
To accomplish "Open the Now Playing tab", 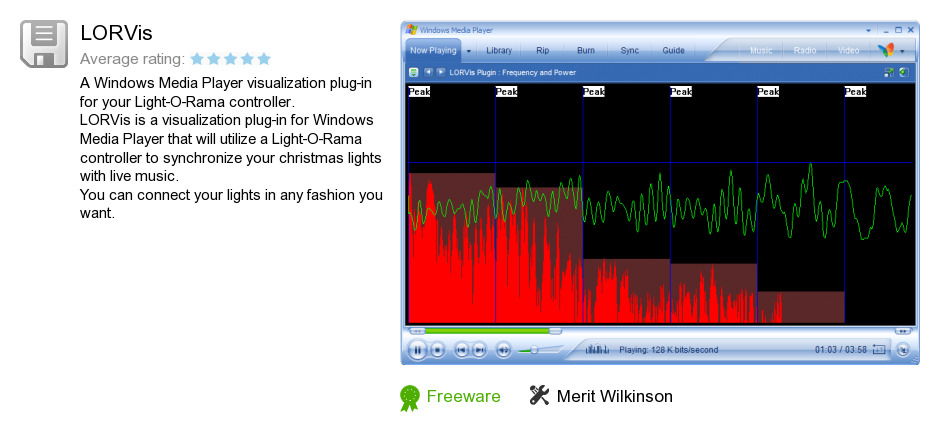I will [433, 50].
